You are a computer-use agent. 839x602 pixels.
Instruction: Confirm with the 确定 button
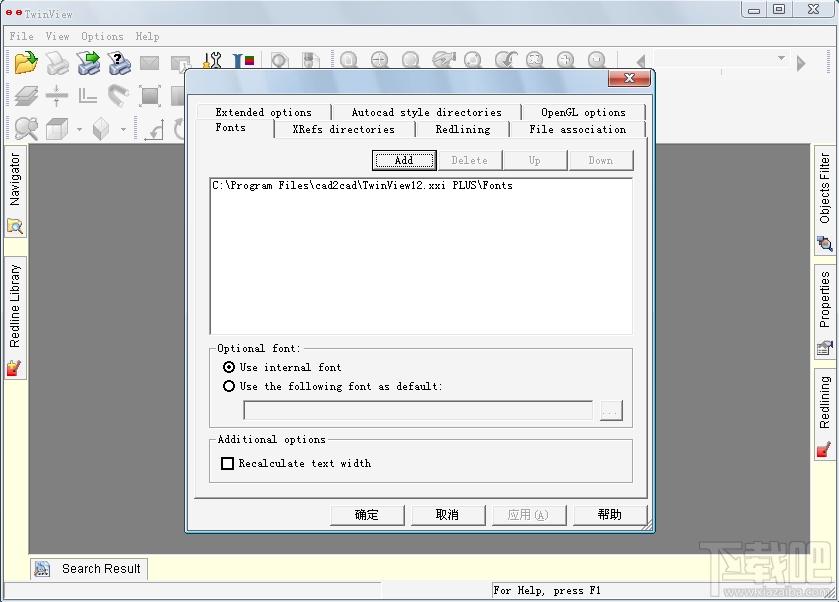[367, 515]
